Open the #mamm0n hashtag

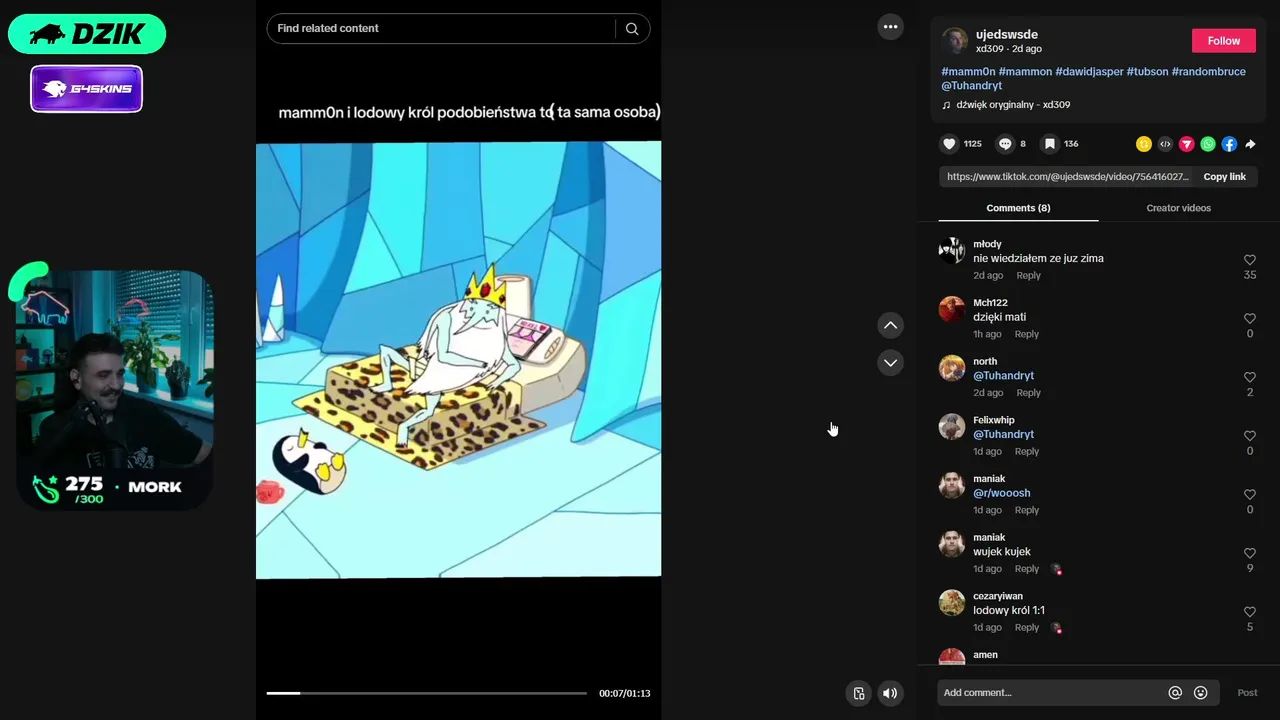[968, 72]
